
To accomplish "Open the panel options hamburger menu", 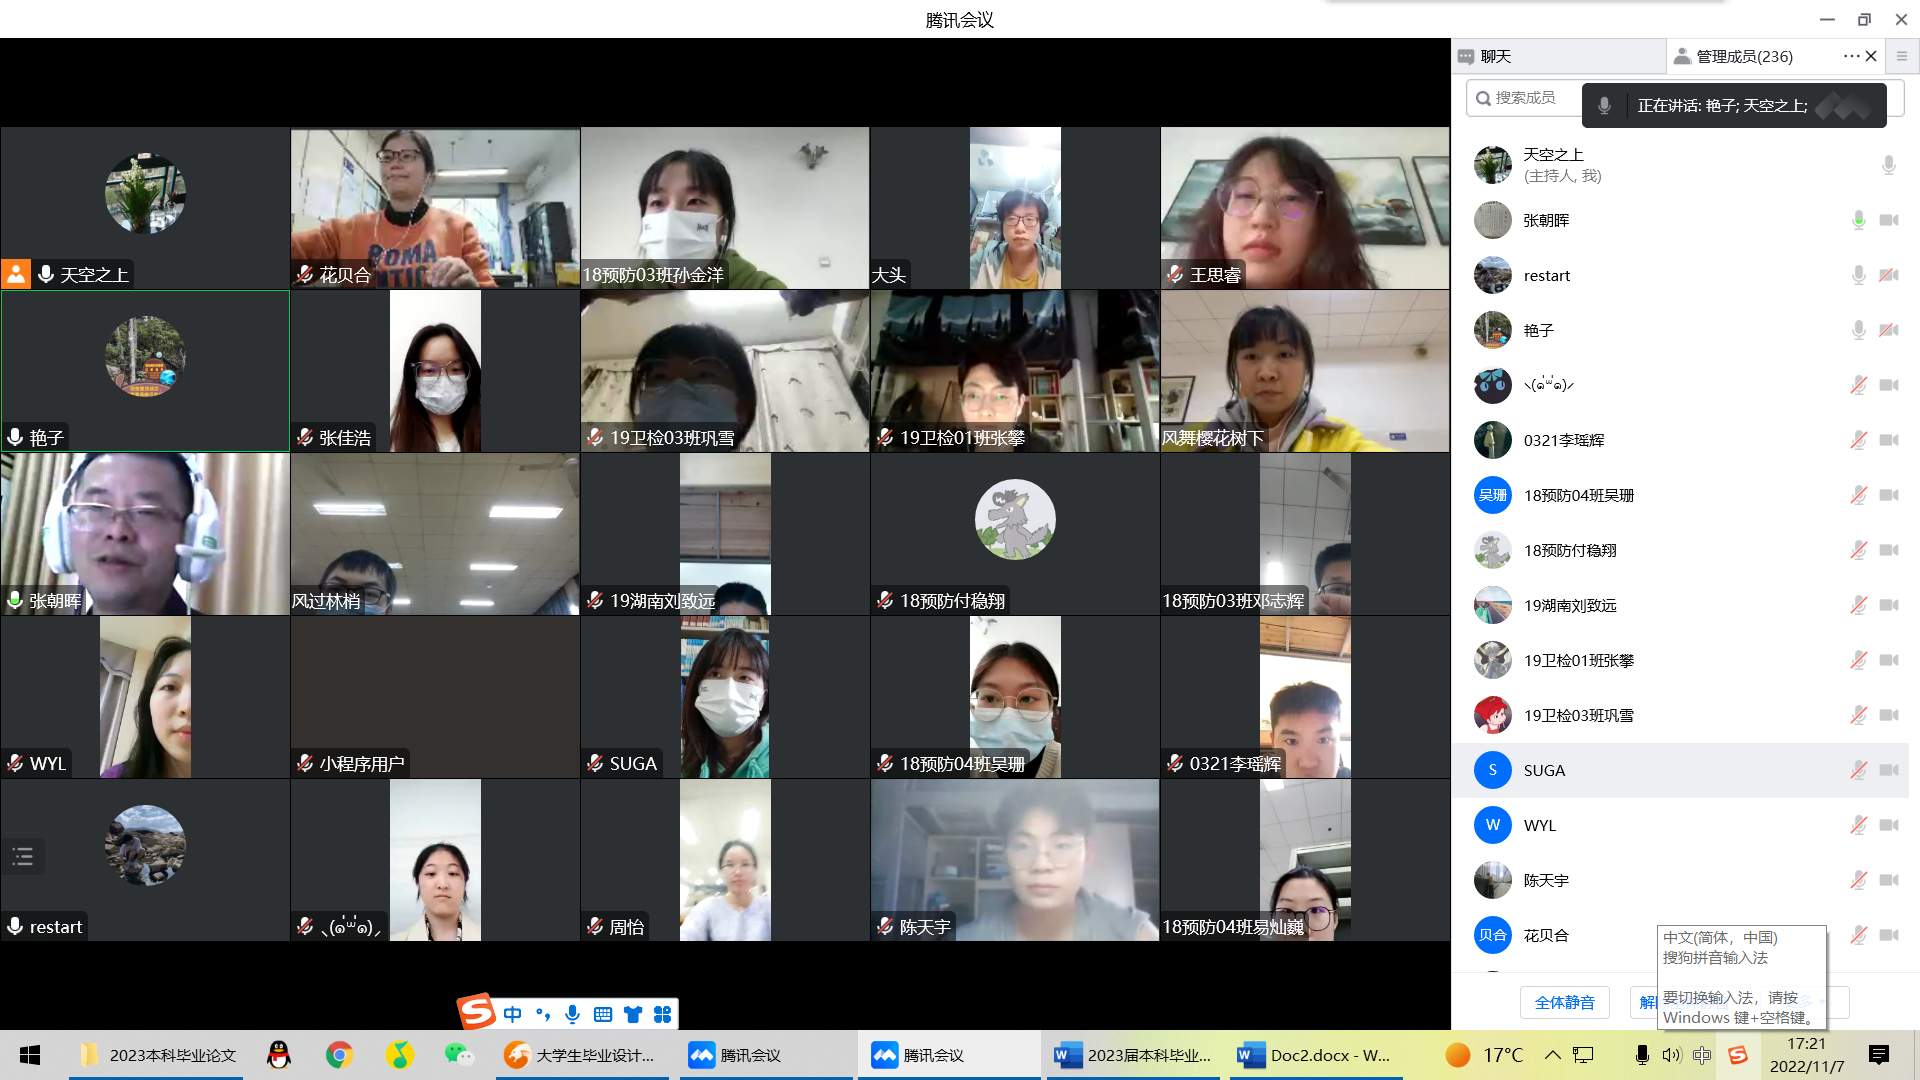I will coord(1902,56).
